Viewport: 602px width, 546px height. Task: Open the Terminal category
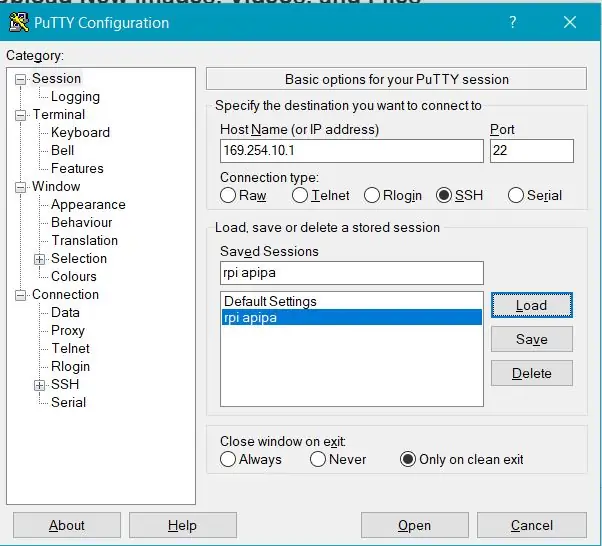pos(59,114)
